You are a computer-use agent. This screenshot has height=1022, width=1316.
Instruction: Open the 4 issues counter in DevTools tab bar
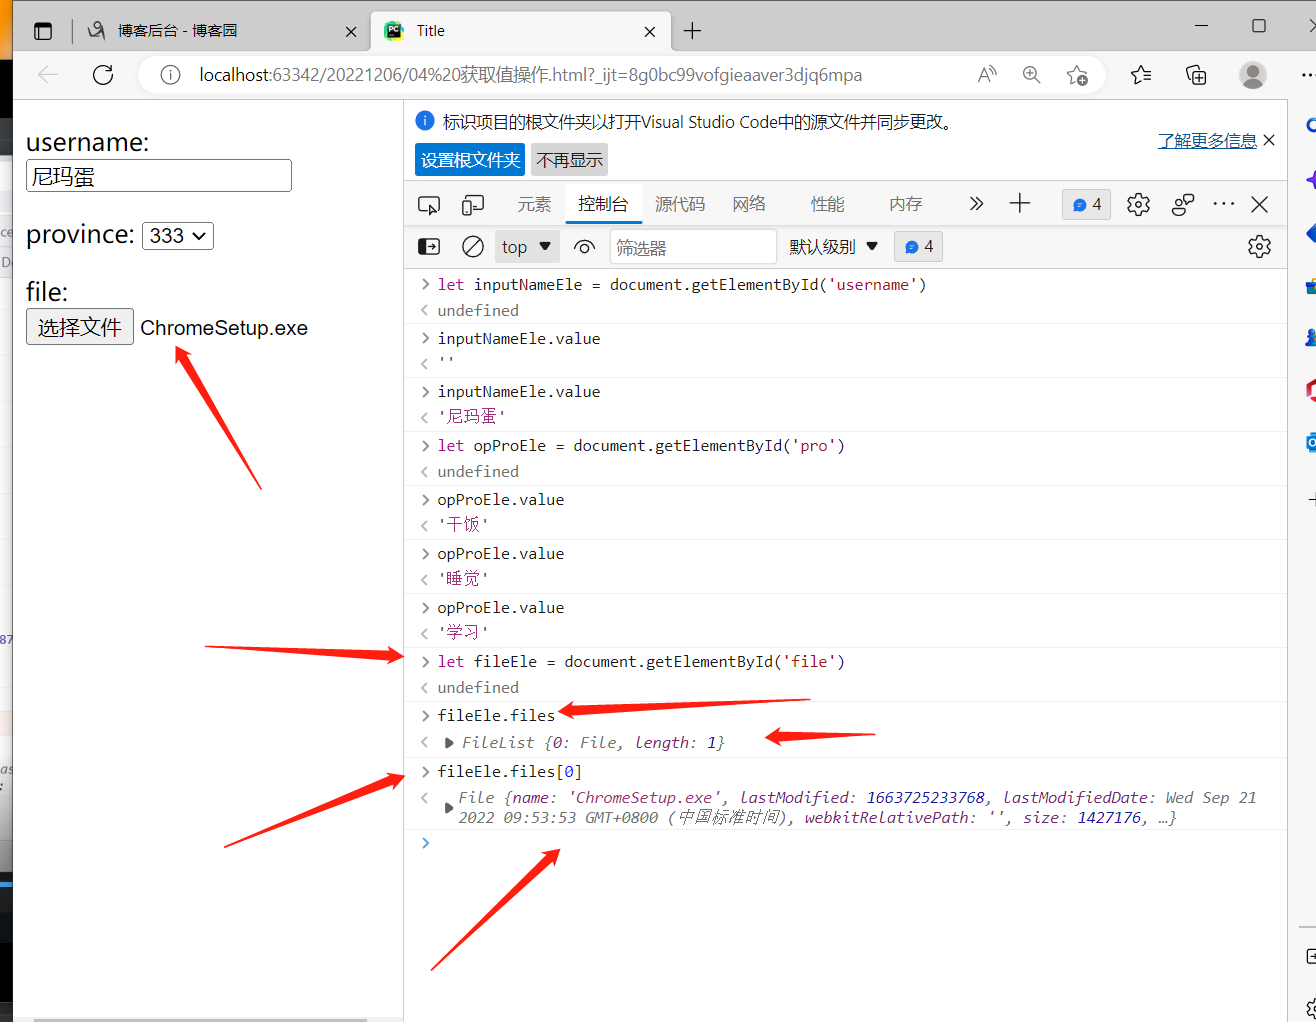(x=1087, y=205)
